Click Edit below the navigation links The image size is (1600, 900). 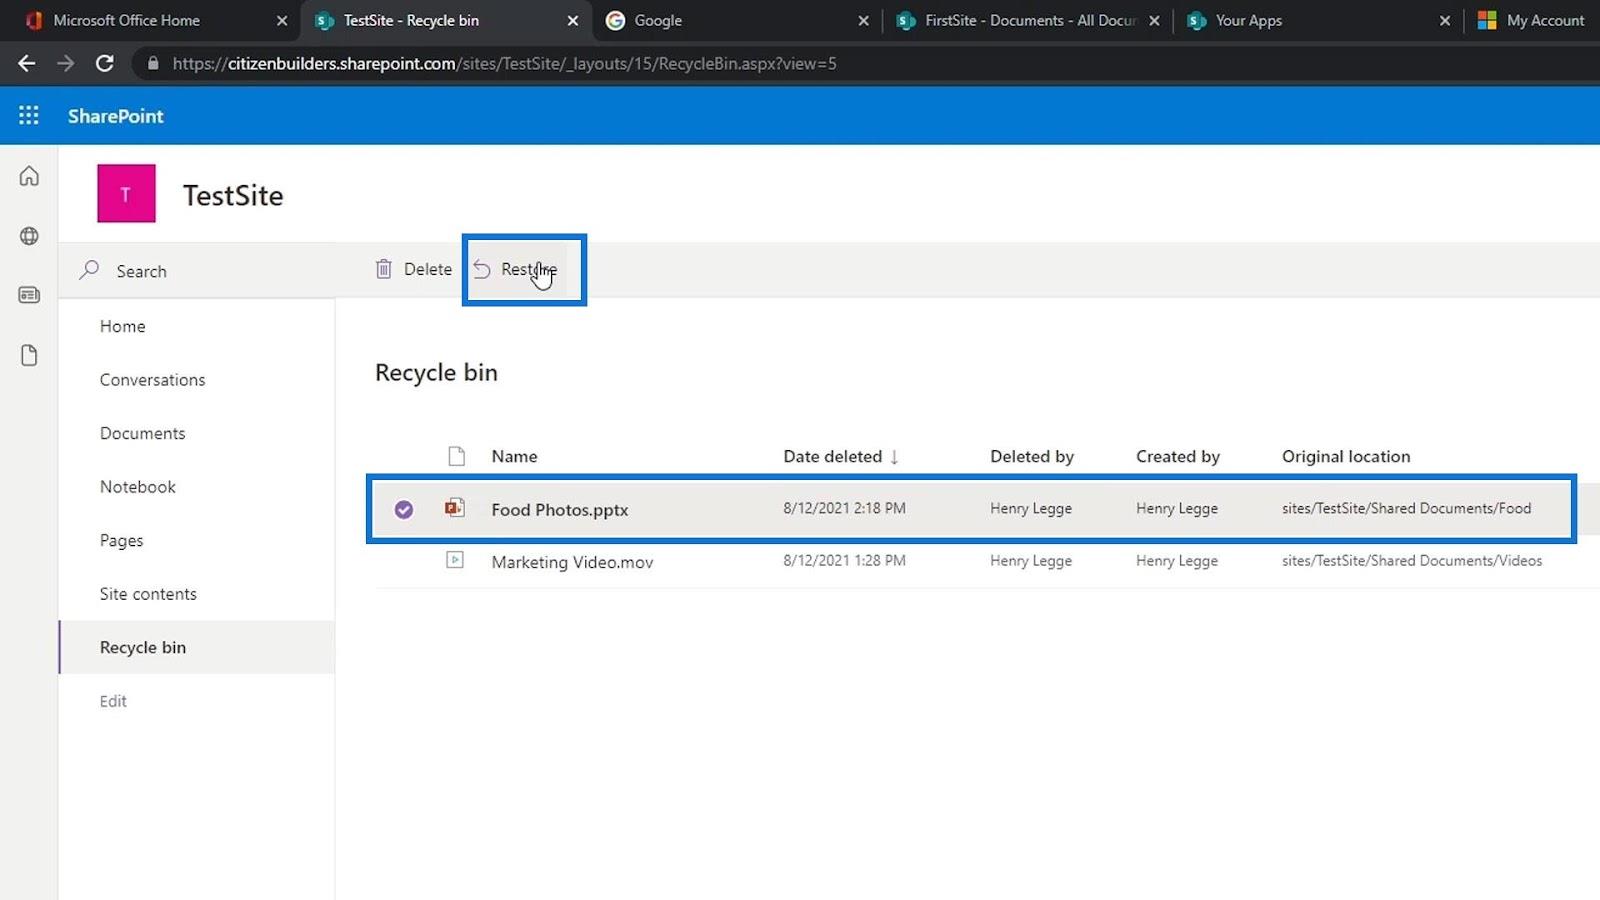pyautogui.click(x=113, y=701)
